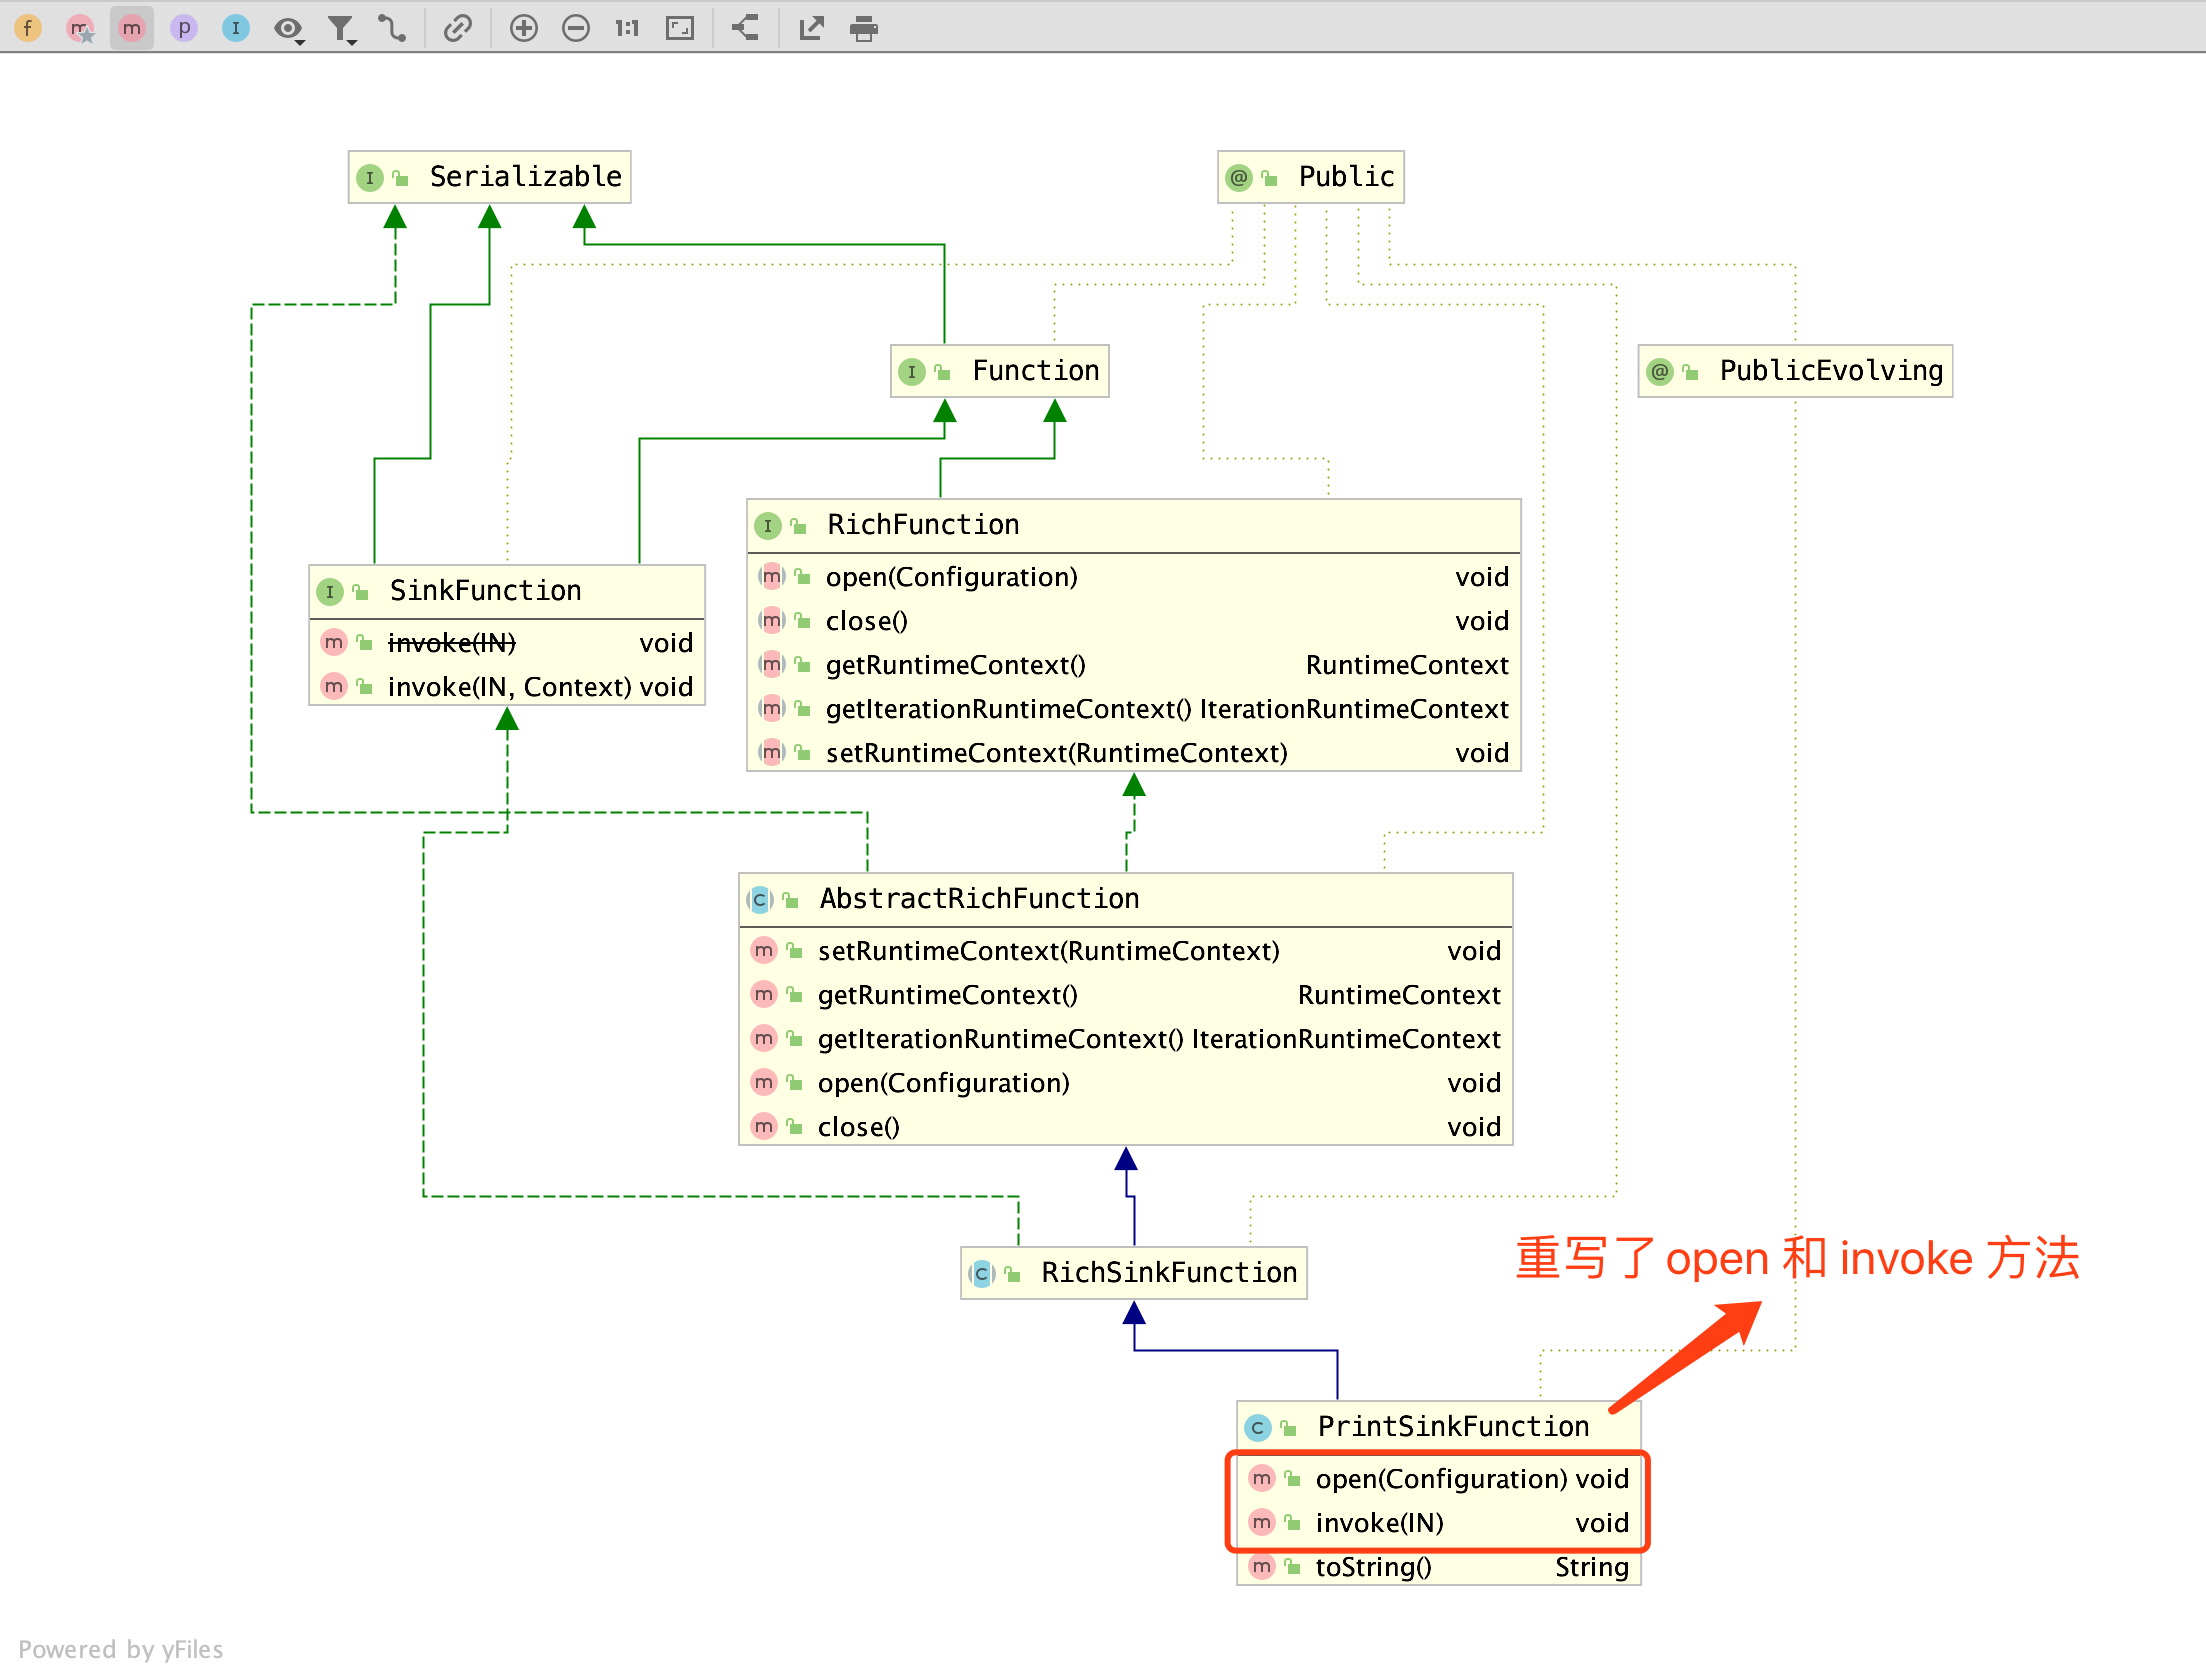The image size is (2206, 1668).
Task: Click interface icon beside RichFunction
Action: (x=768, y=526)
